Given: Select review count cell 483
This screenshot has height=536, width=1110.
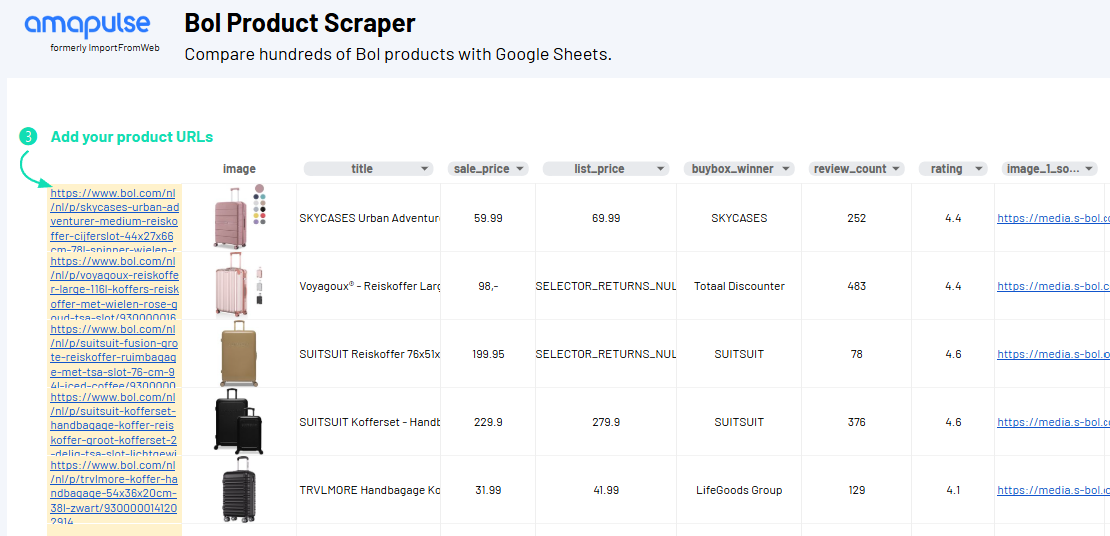Looking at the screenshot, I should (x=857, y=286).
